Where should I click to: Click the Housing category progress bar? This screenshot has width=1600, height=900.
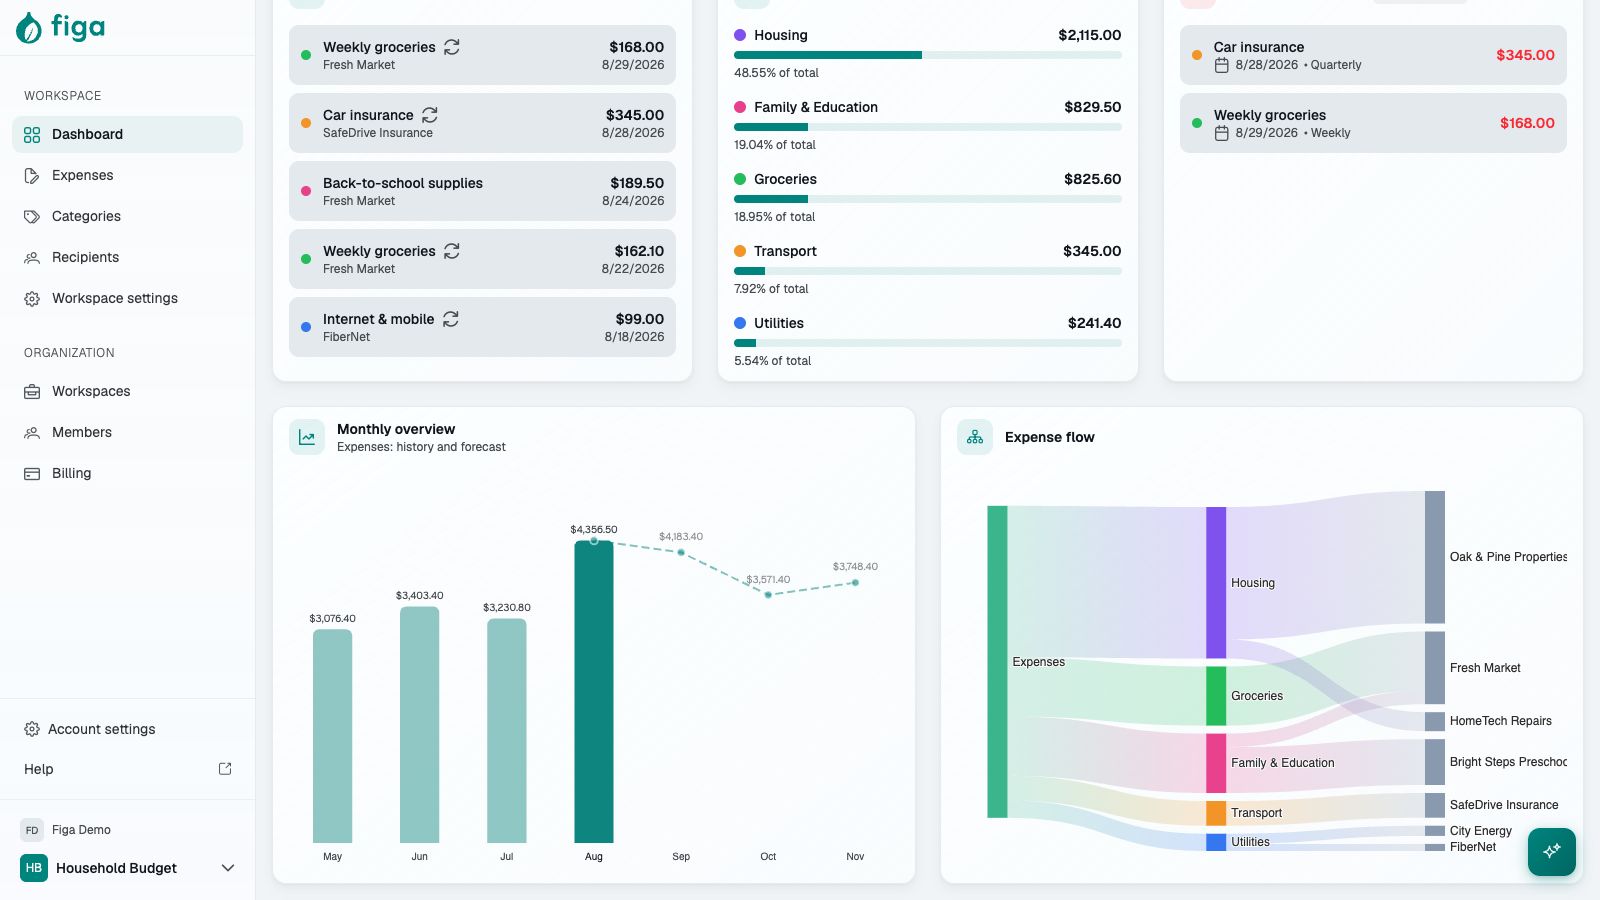click(x=927, y=55)
